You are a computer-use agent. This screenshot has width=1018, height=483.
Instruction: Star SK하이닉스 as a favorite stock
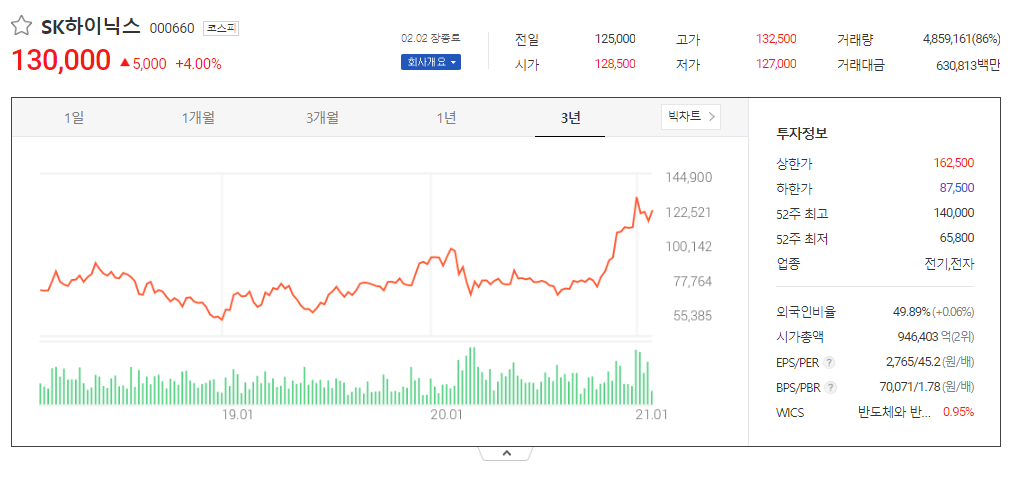(x=21, y=27)
